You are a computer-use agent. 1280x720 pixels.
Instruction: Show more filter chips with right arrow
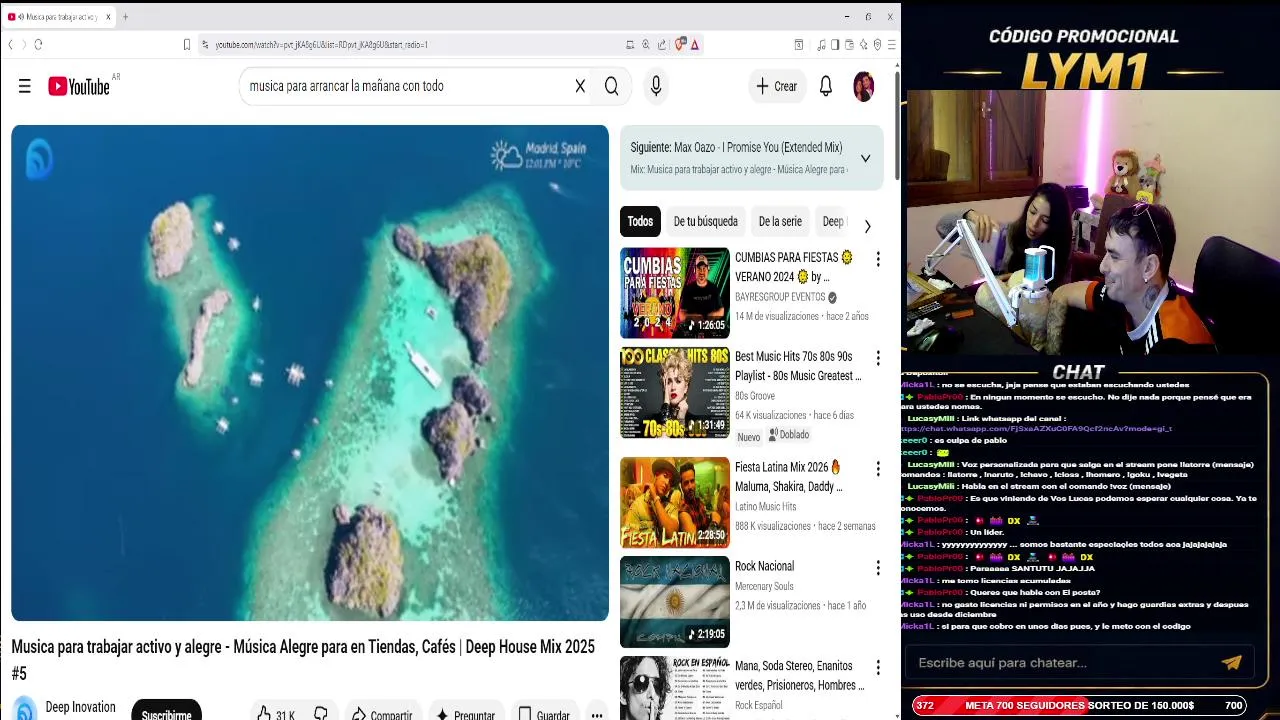[x=867, y=226]
